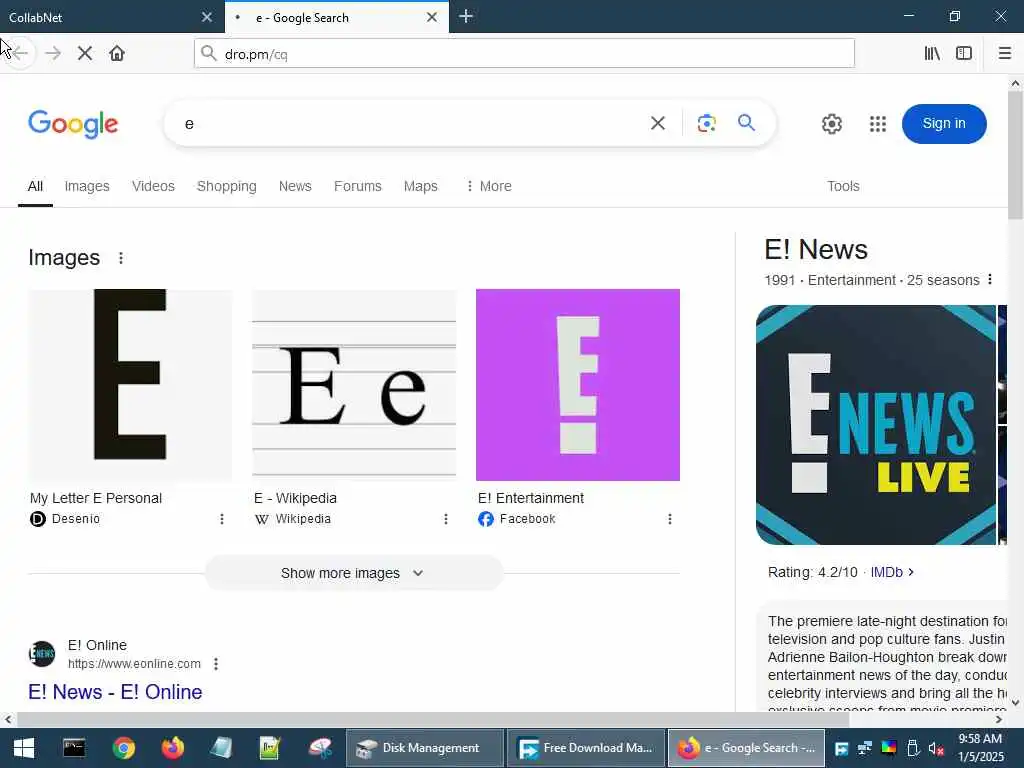The image size is (1024, 768).
Task: Open options for the Images section
Action: [121, 258]
